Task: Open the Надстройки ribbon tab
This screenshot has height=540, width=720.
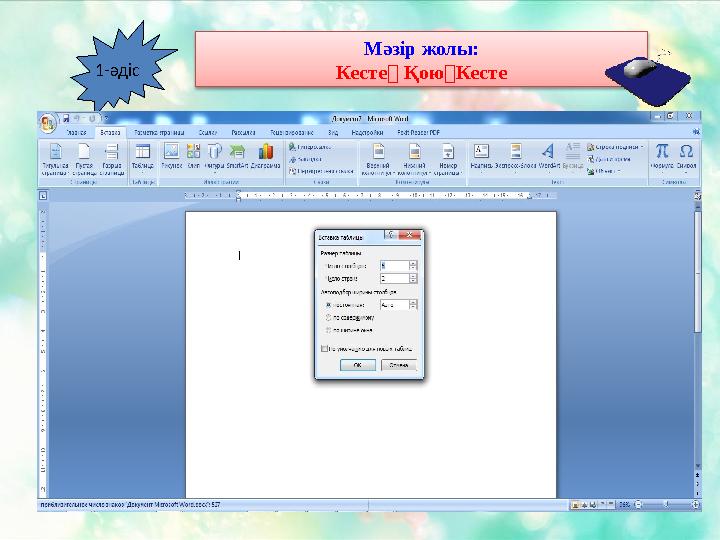Action: coord(367,132)
